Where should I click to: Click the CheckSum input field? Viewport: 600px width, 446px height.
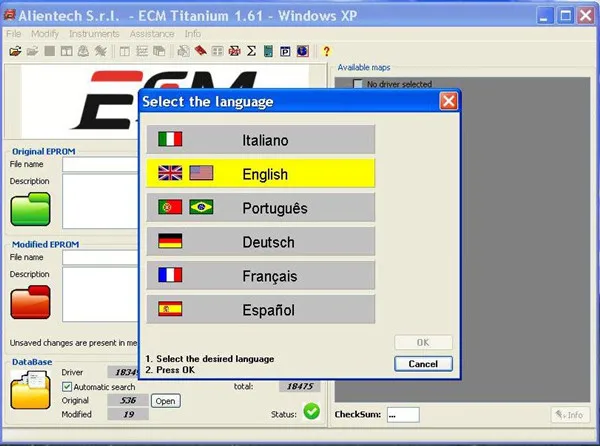(403, 415)
